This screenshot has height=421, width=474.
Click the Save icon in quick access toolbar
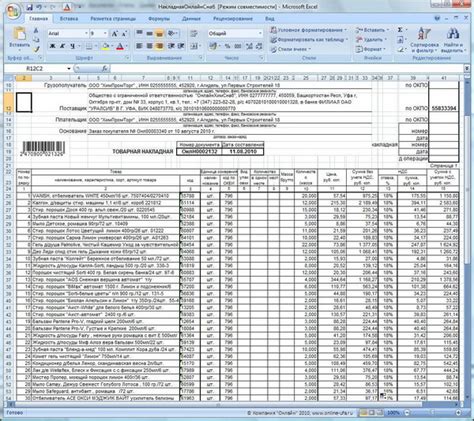[29, 7]
